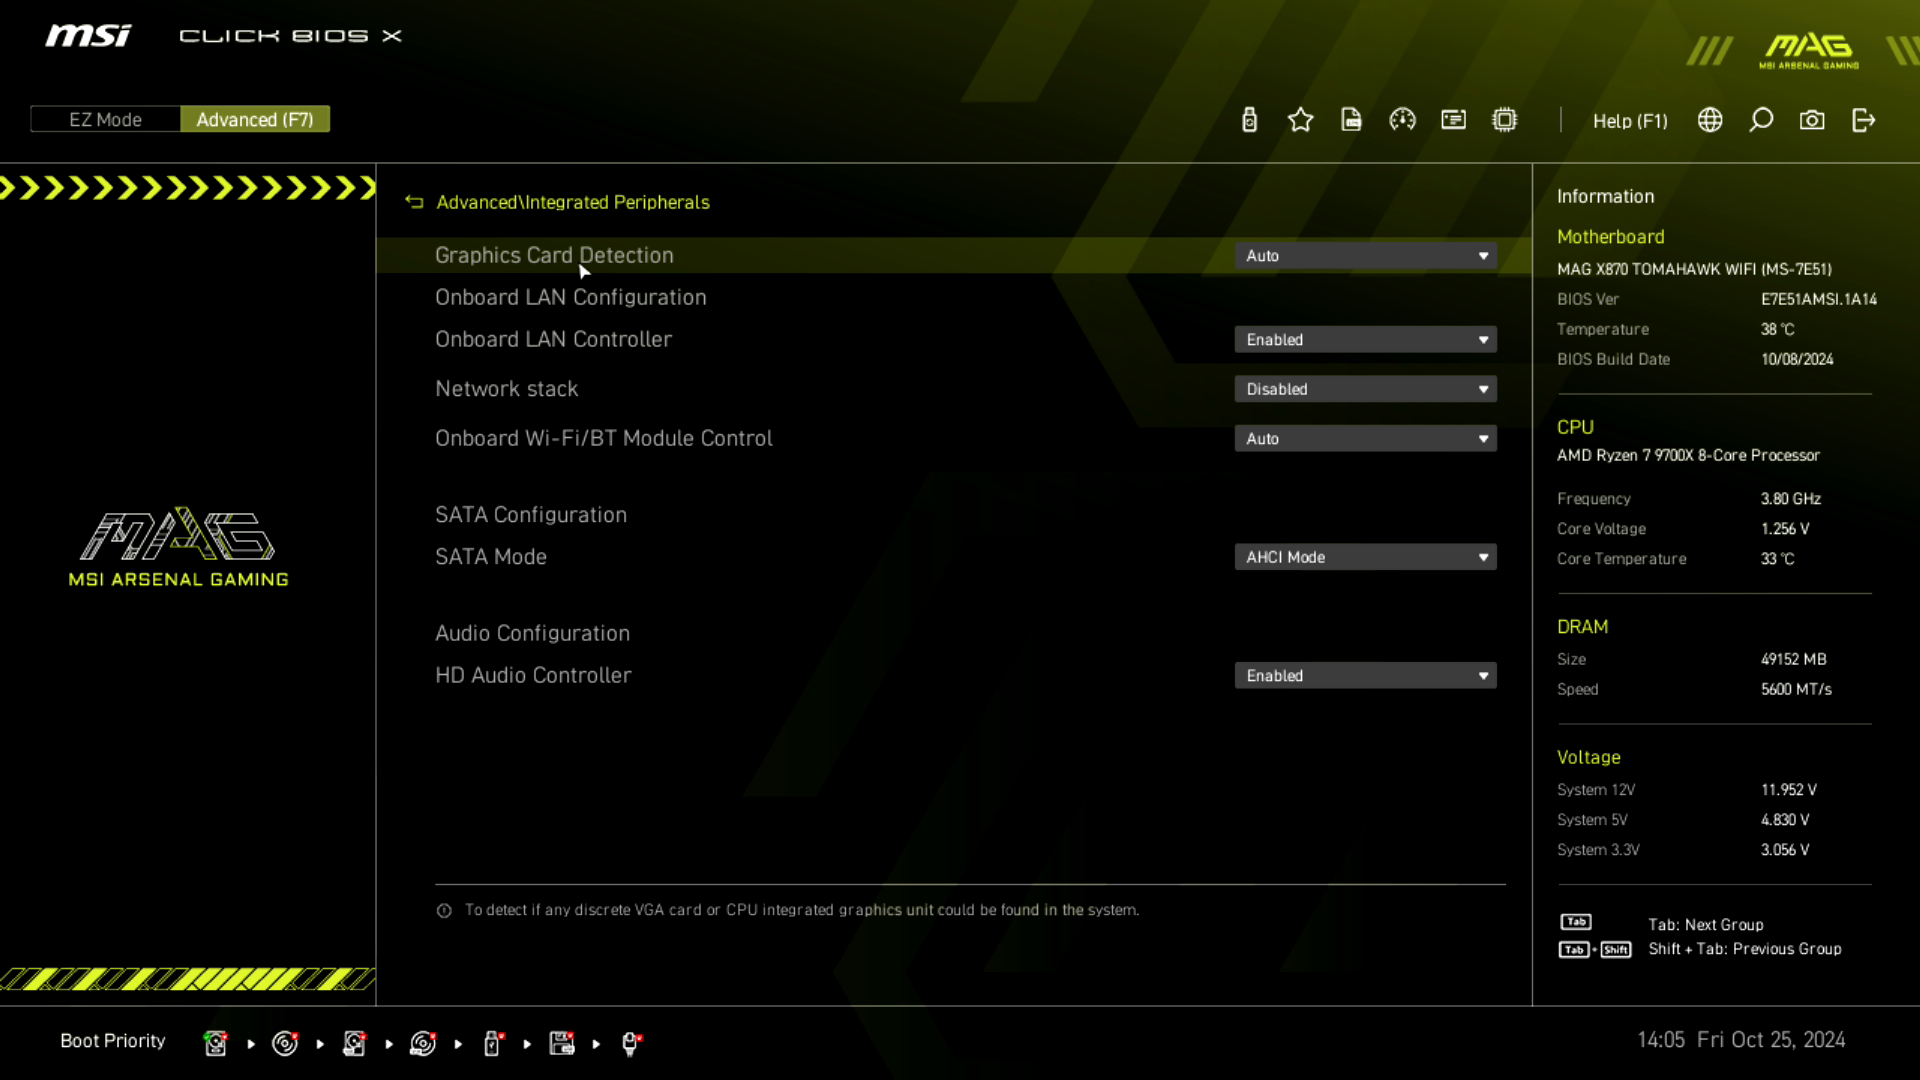Select Advanced (F7) mode
Image resolution: width=1920 pixels, height=1080 pixels.
point(255,119)
